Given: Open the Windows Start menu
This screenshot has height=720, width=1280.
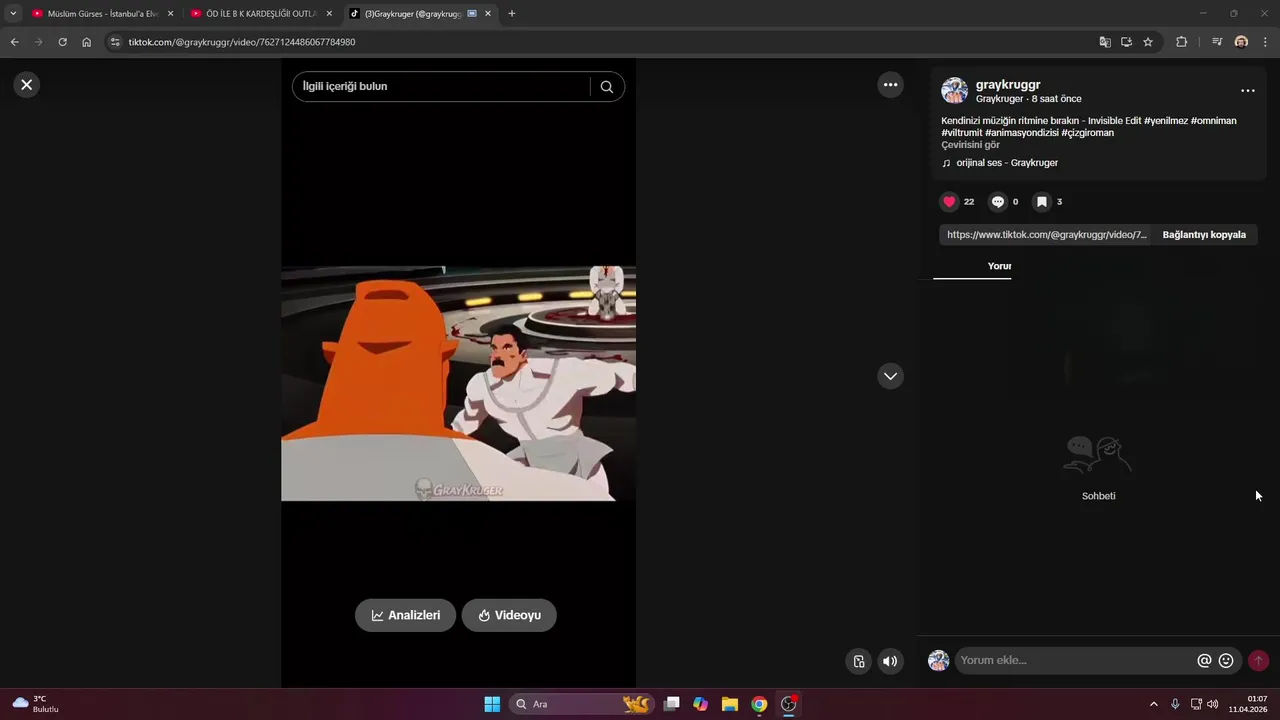Looking at the screenshot, I should click(x=492, y=704).
